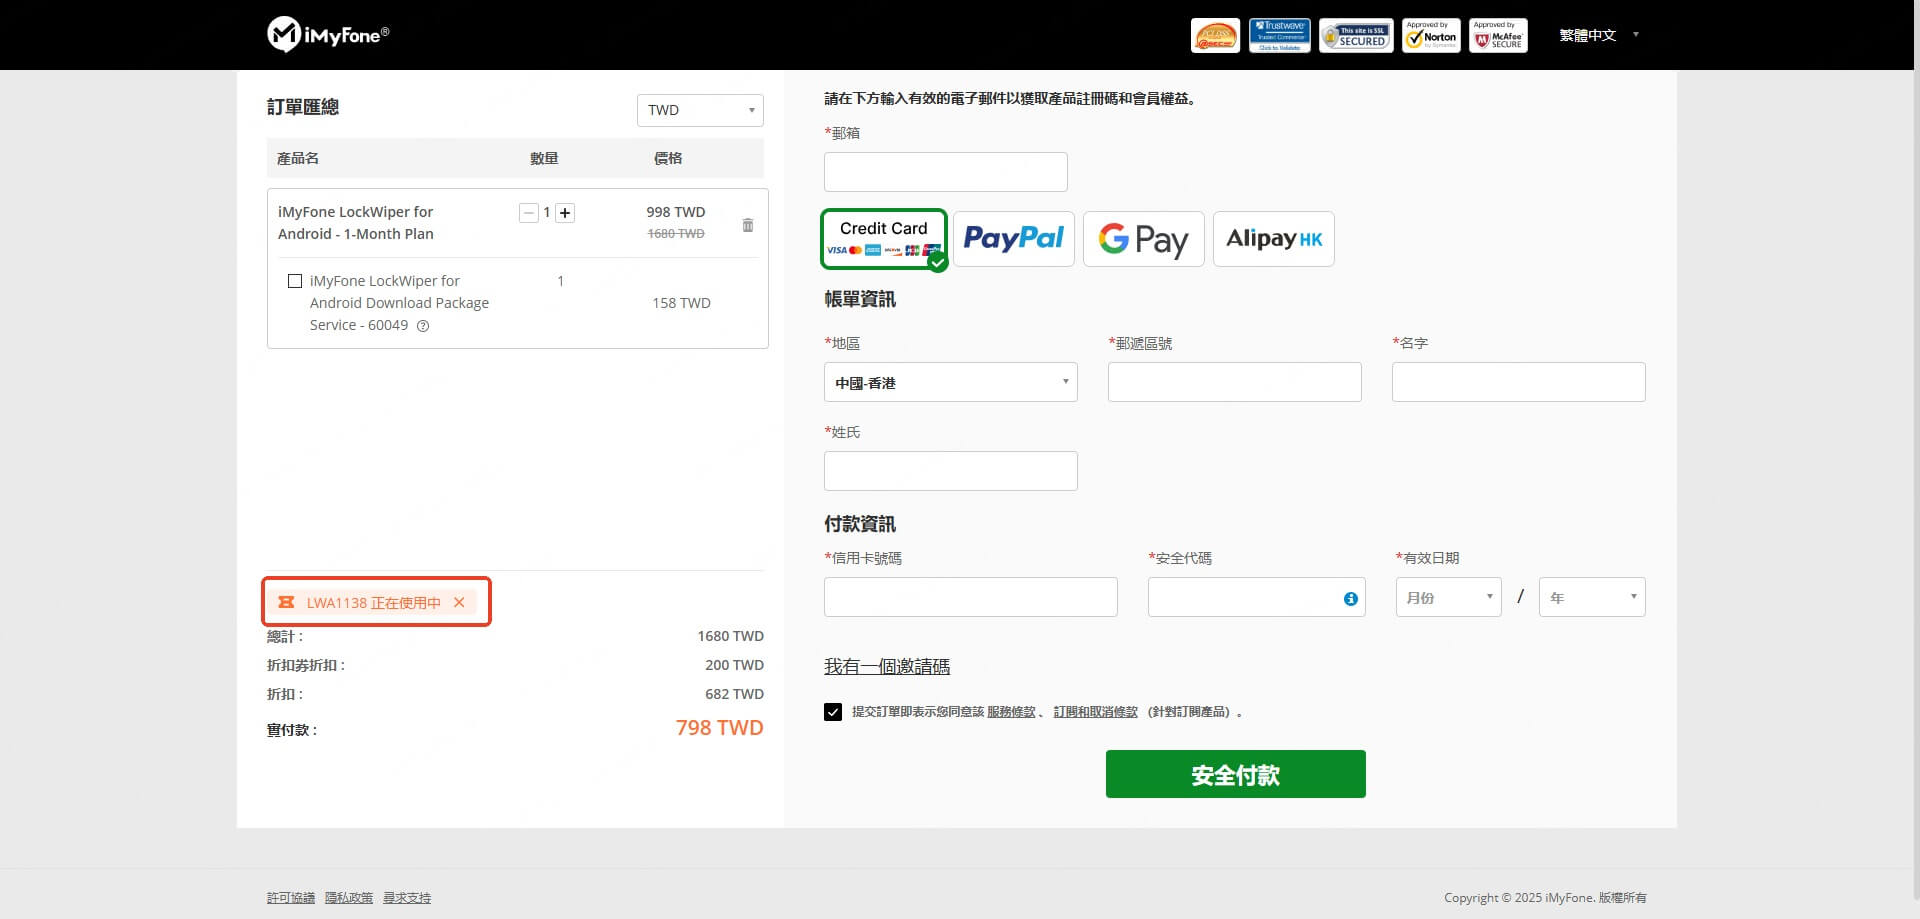Click the security code info icon

click(1350, 598)
